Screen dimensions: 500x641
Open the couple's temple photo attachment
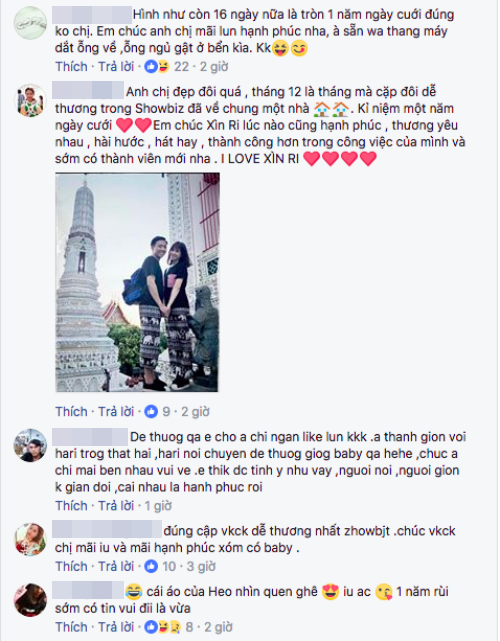[137, 282]
